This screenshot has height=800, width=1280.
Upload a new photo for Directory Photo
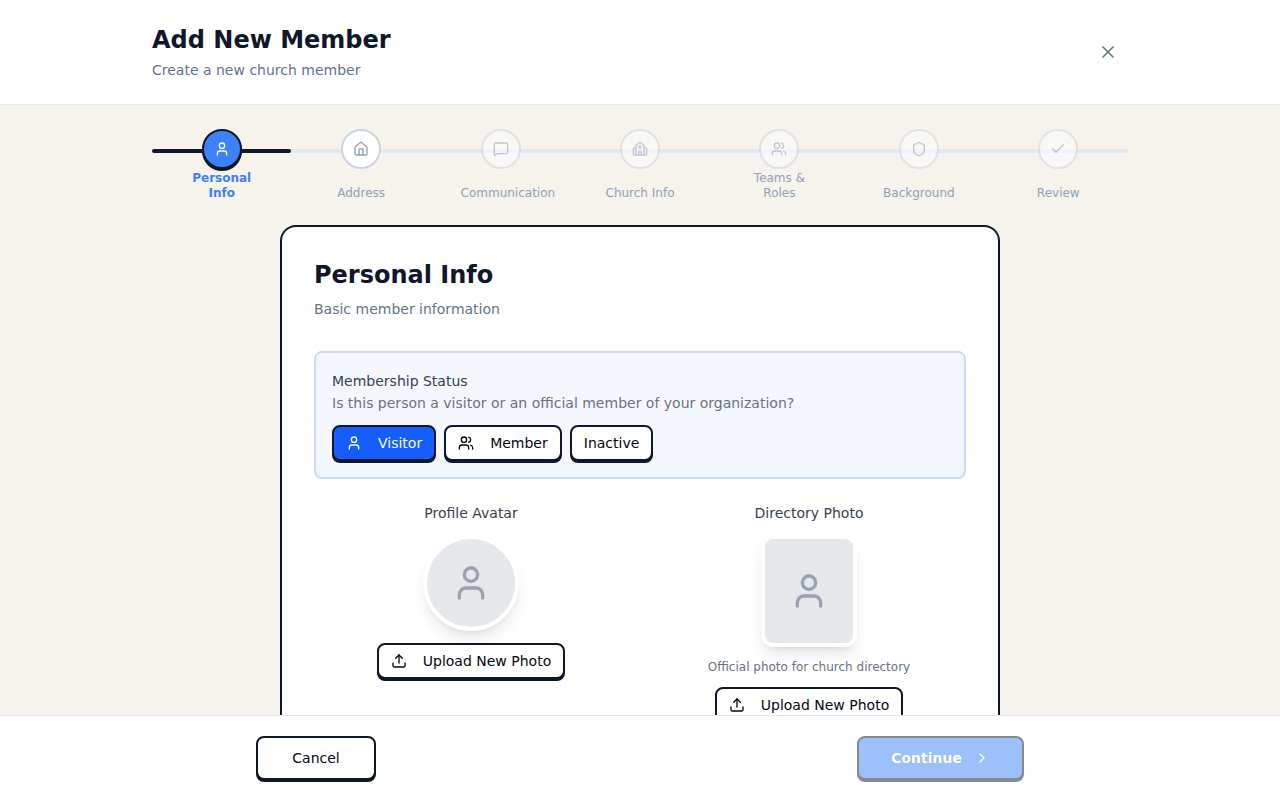pyautogui.click(x=808, y=704)
